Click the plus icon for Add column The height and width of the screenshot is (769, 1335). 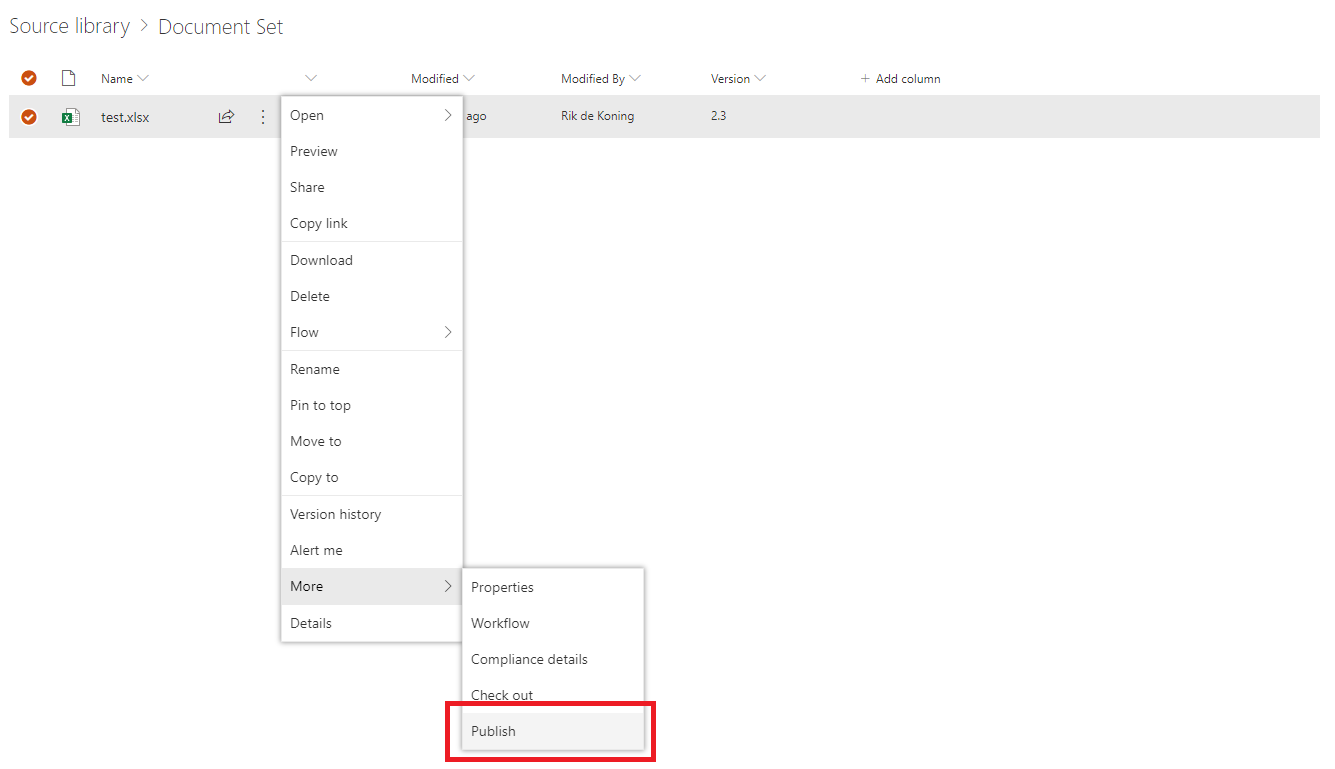click(x=865, y=79)
